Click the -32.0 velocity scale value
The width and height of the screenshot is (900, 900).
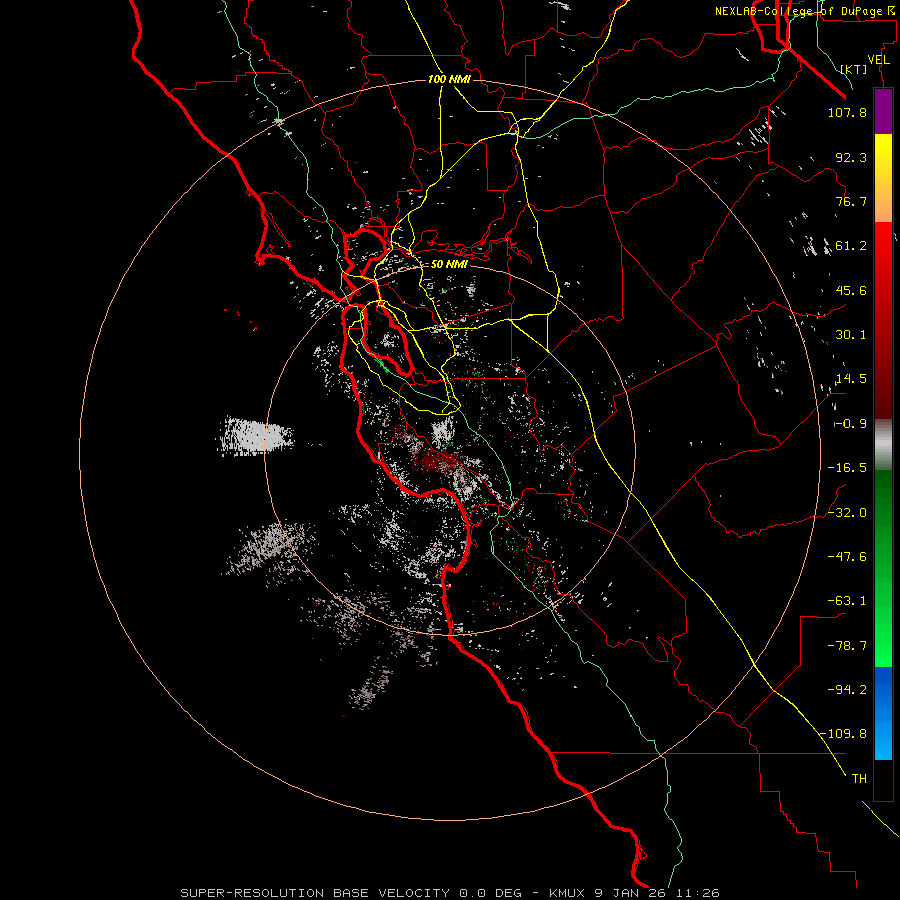[x=847, y=513]
